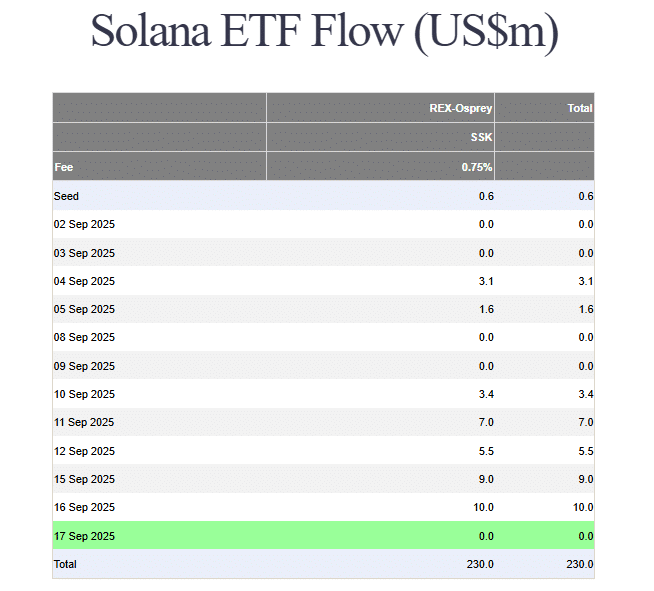654x591 pixels.
Task: Select the REX-Osprey column header
Action: point(460,108)
